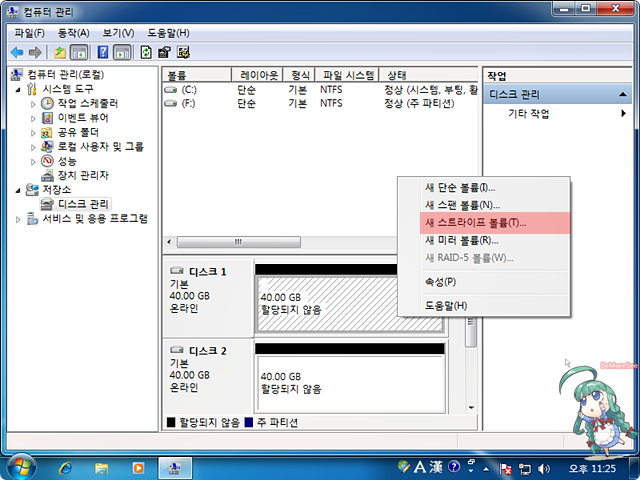This screenshot has height=480, width=640.
Task: Expand the 서비스 및 응용 프로그램 node
Action: coord(19,218)
